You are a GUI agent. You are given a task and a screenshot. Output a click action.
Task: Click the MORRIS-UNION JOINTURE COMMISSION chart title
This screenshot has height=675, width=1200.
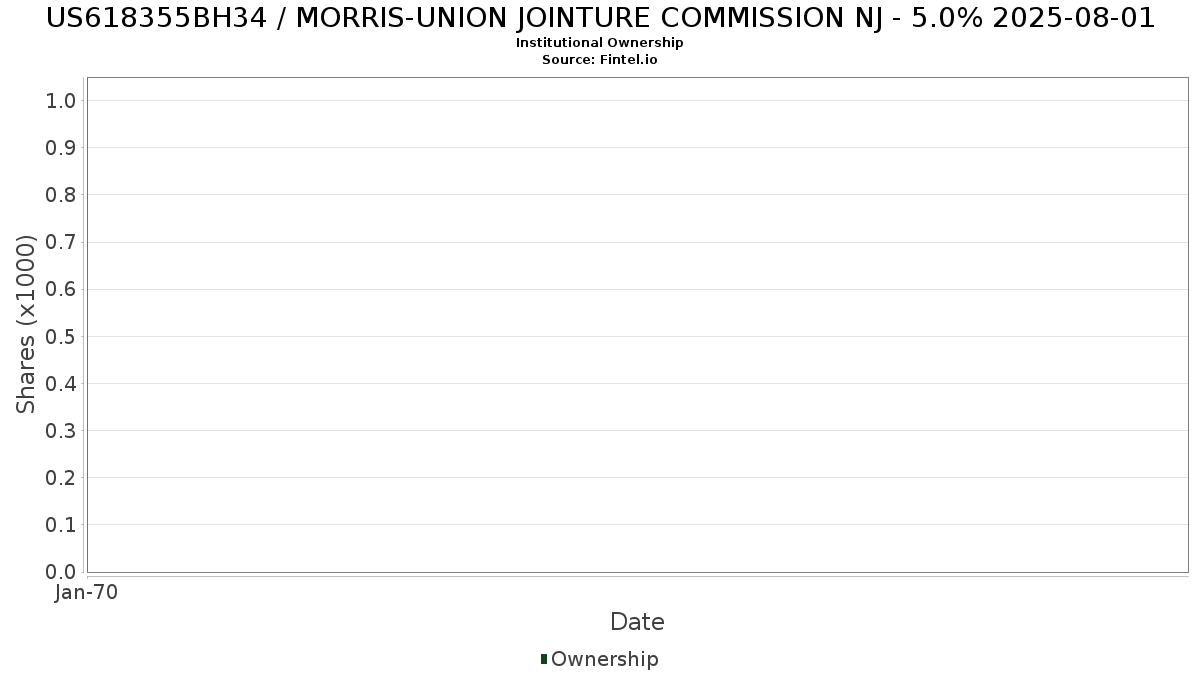tap(600, 18)
